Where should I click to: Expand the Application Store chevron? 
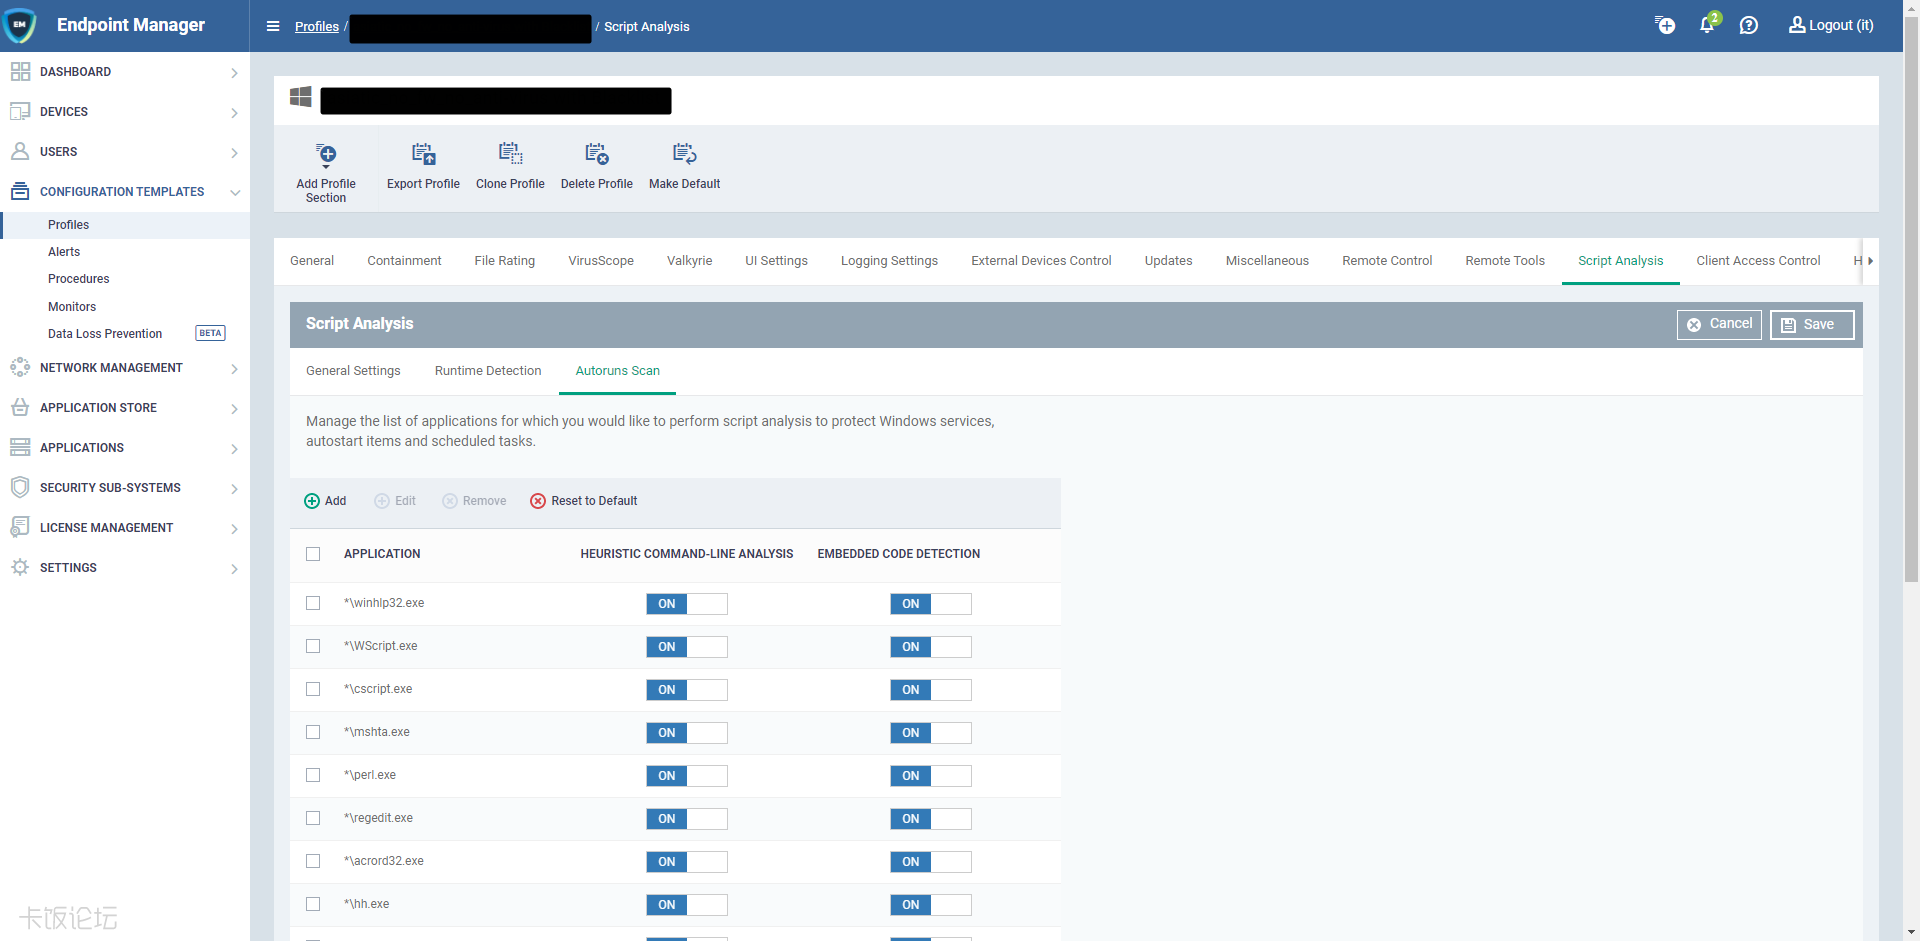point(234,409)
